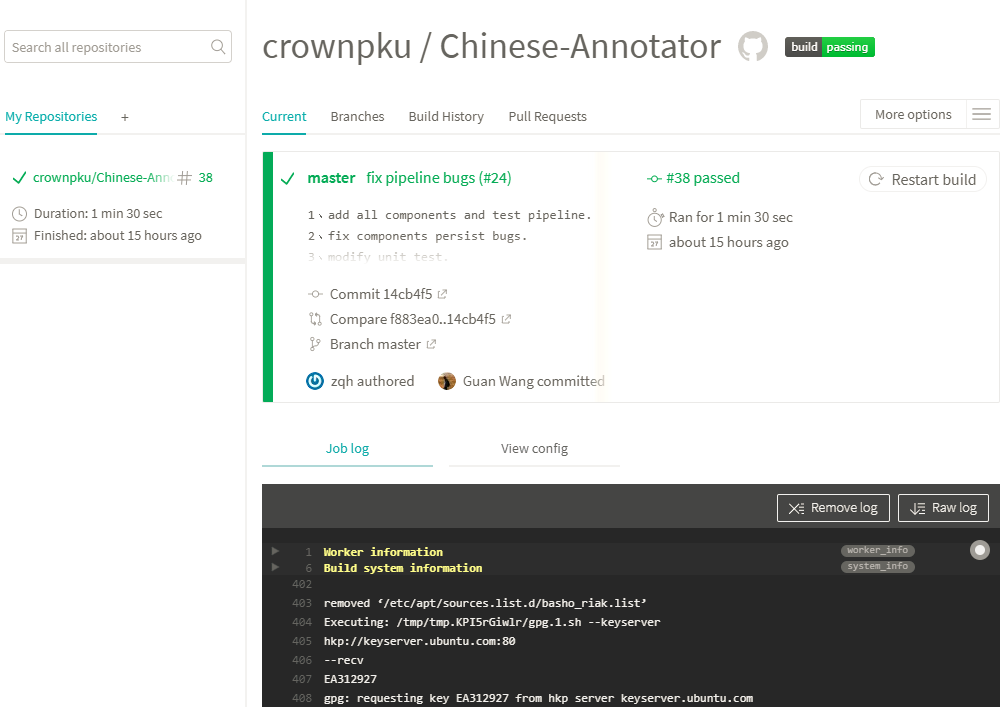
Task: Open the Branches tab
Action: coord(357,117)
